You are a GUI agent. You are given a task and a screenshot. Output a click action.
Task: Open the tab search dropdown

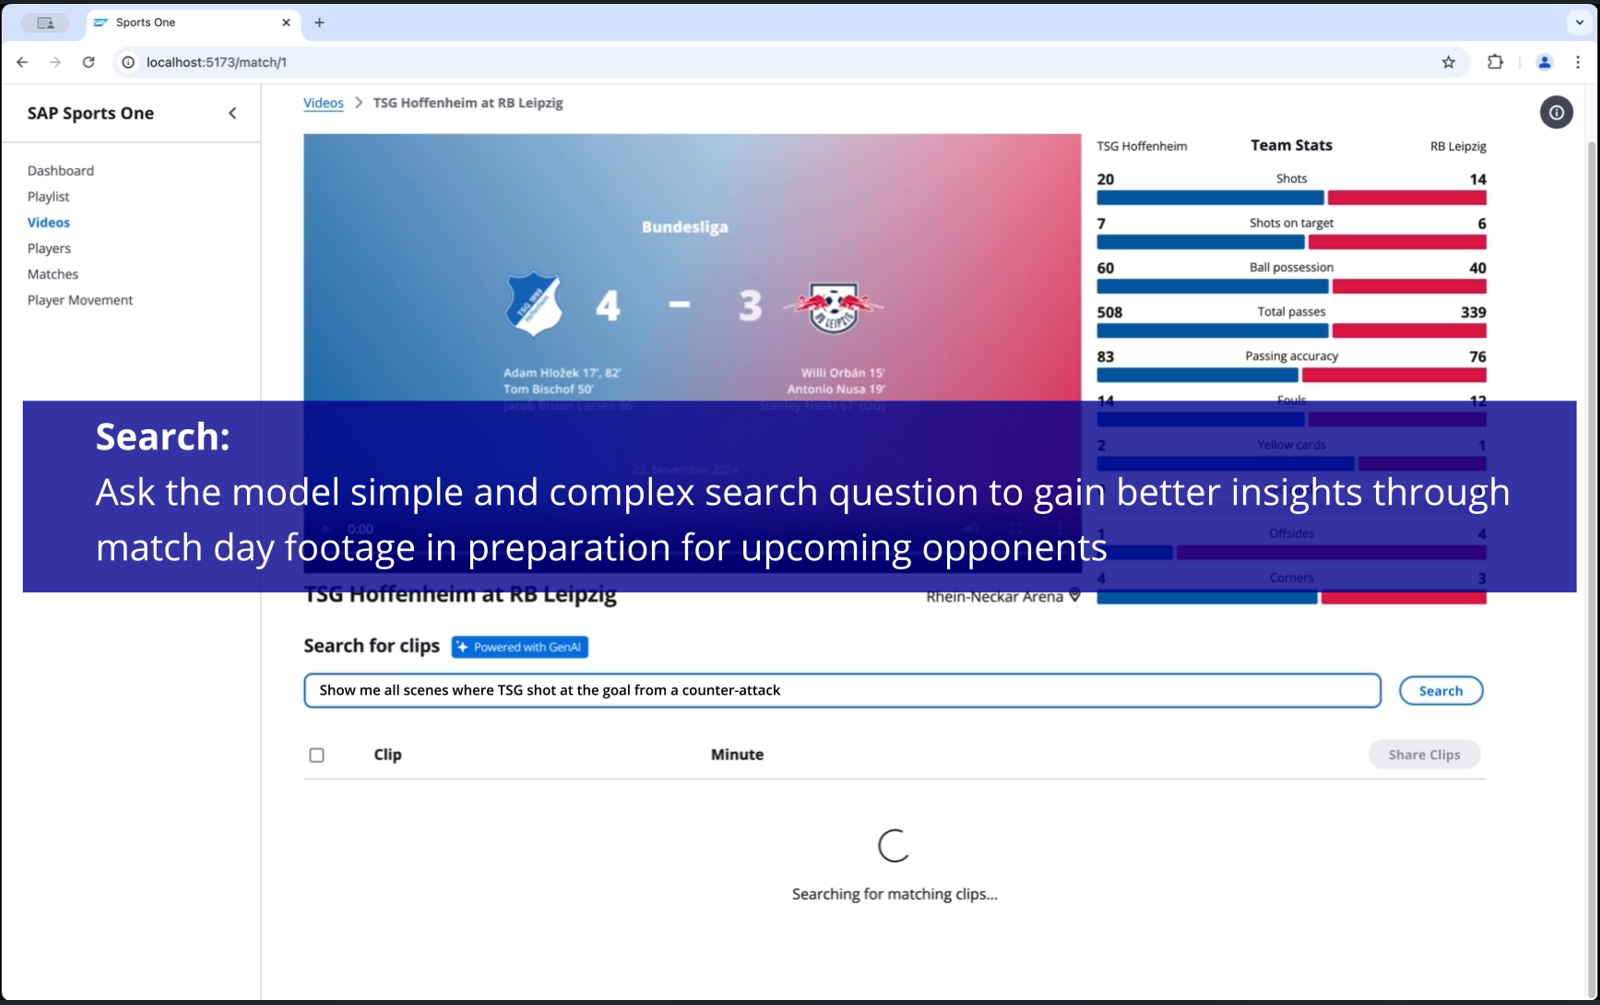[x=1579, y=22]
